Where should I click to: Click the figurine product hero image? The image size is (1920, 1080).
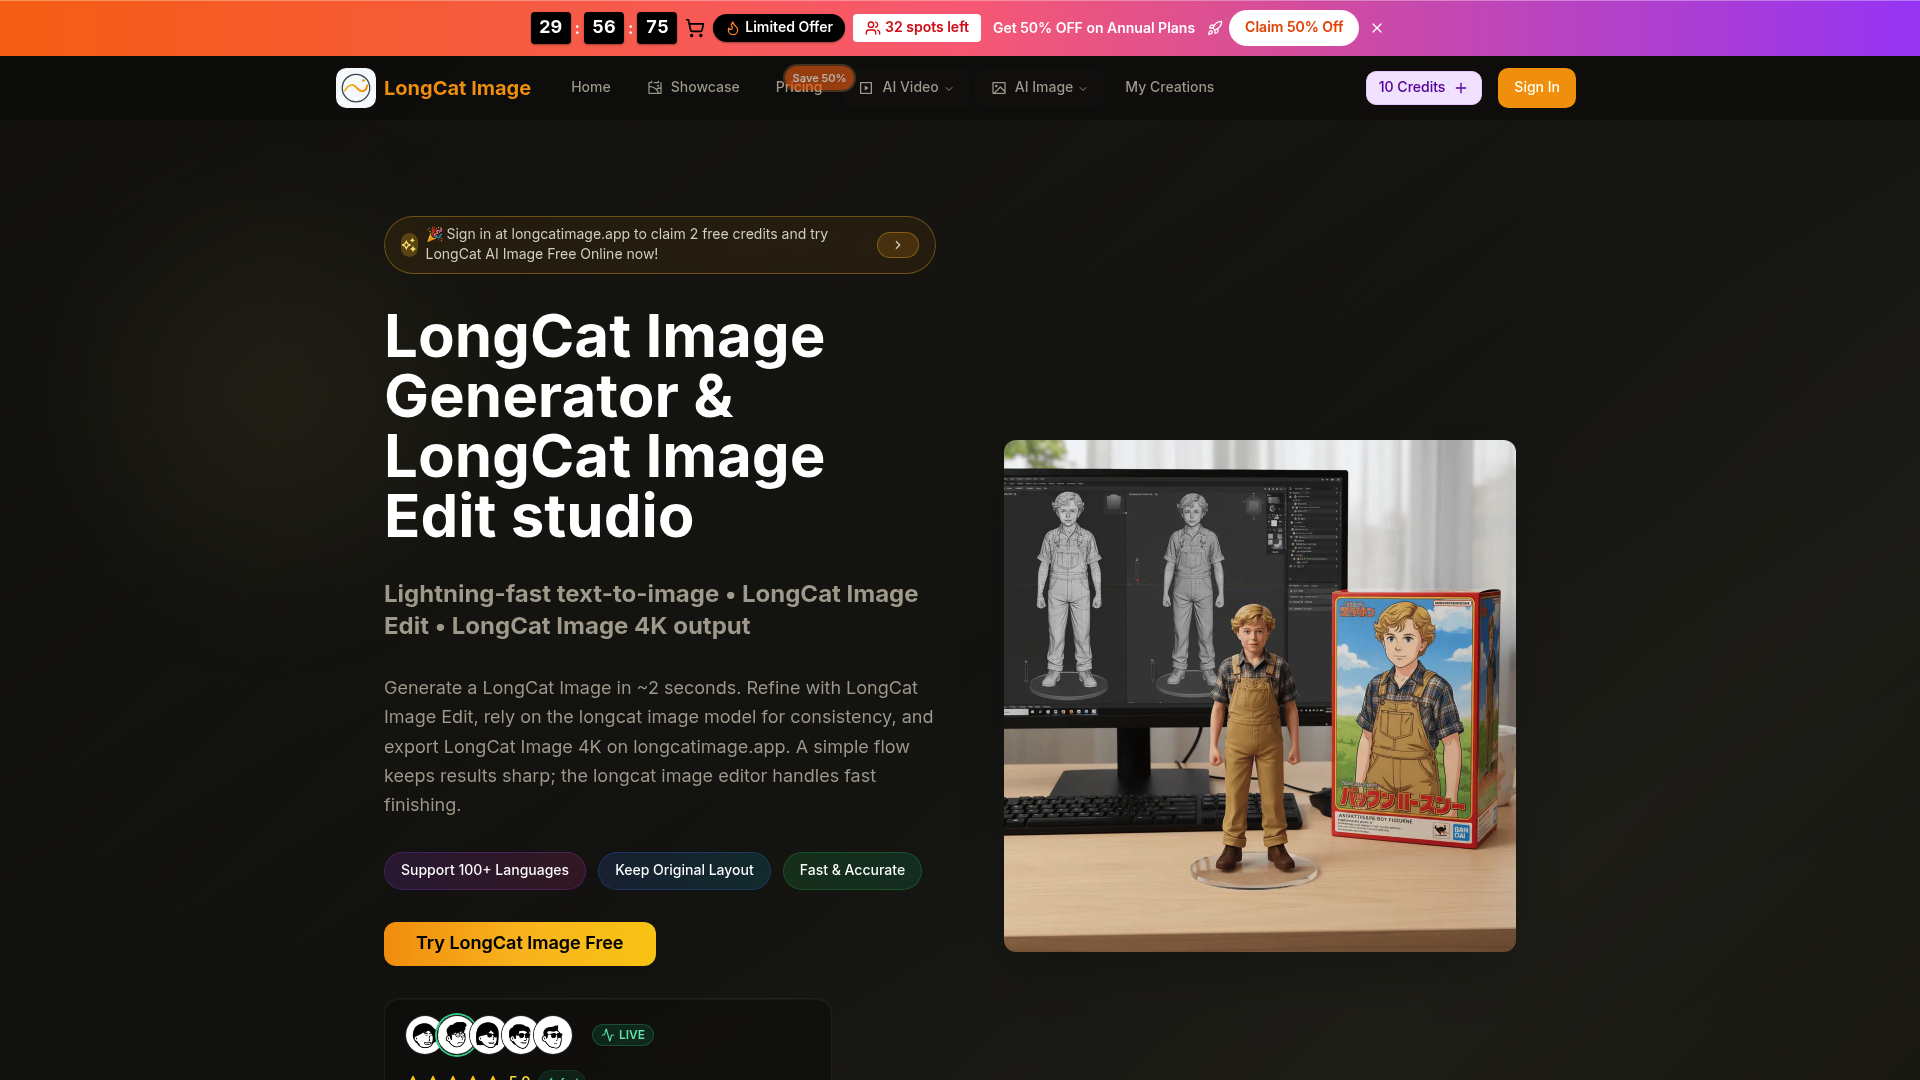[x=1259, y=695]
